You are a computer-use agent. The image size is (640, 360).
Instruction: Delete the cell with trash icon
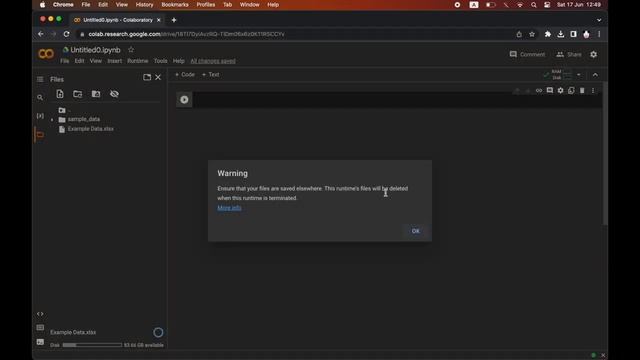coord(582,91)
